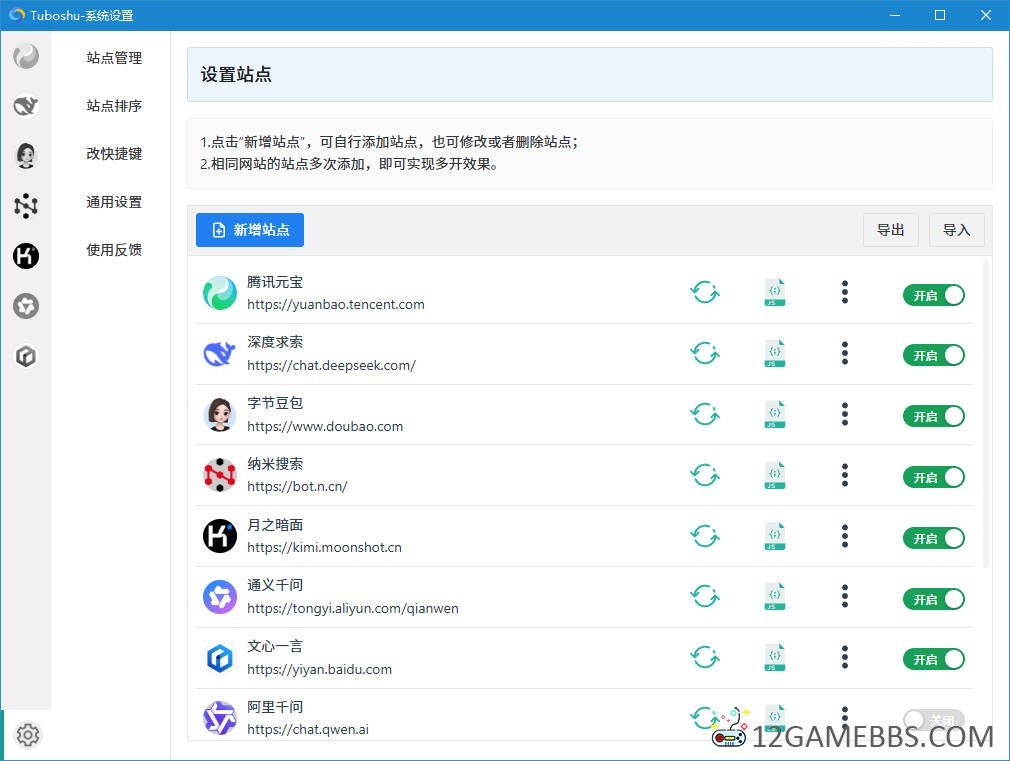Viewport: 1010px width, 761px height.
Task: Click the refresh icon for 文心一言
Action: coord(705,658)
